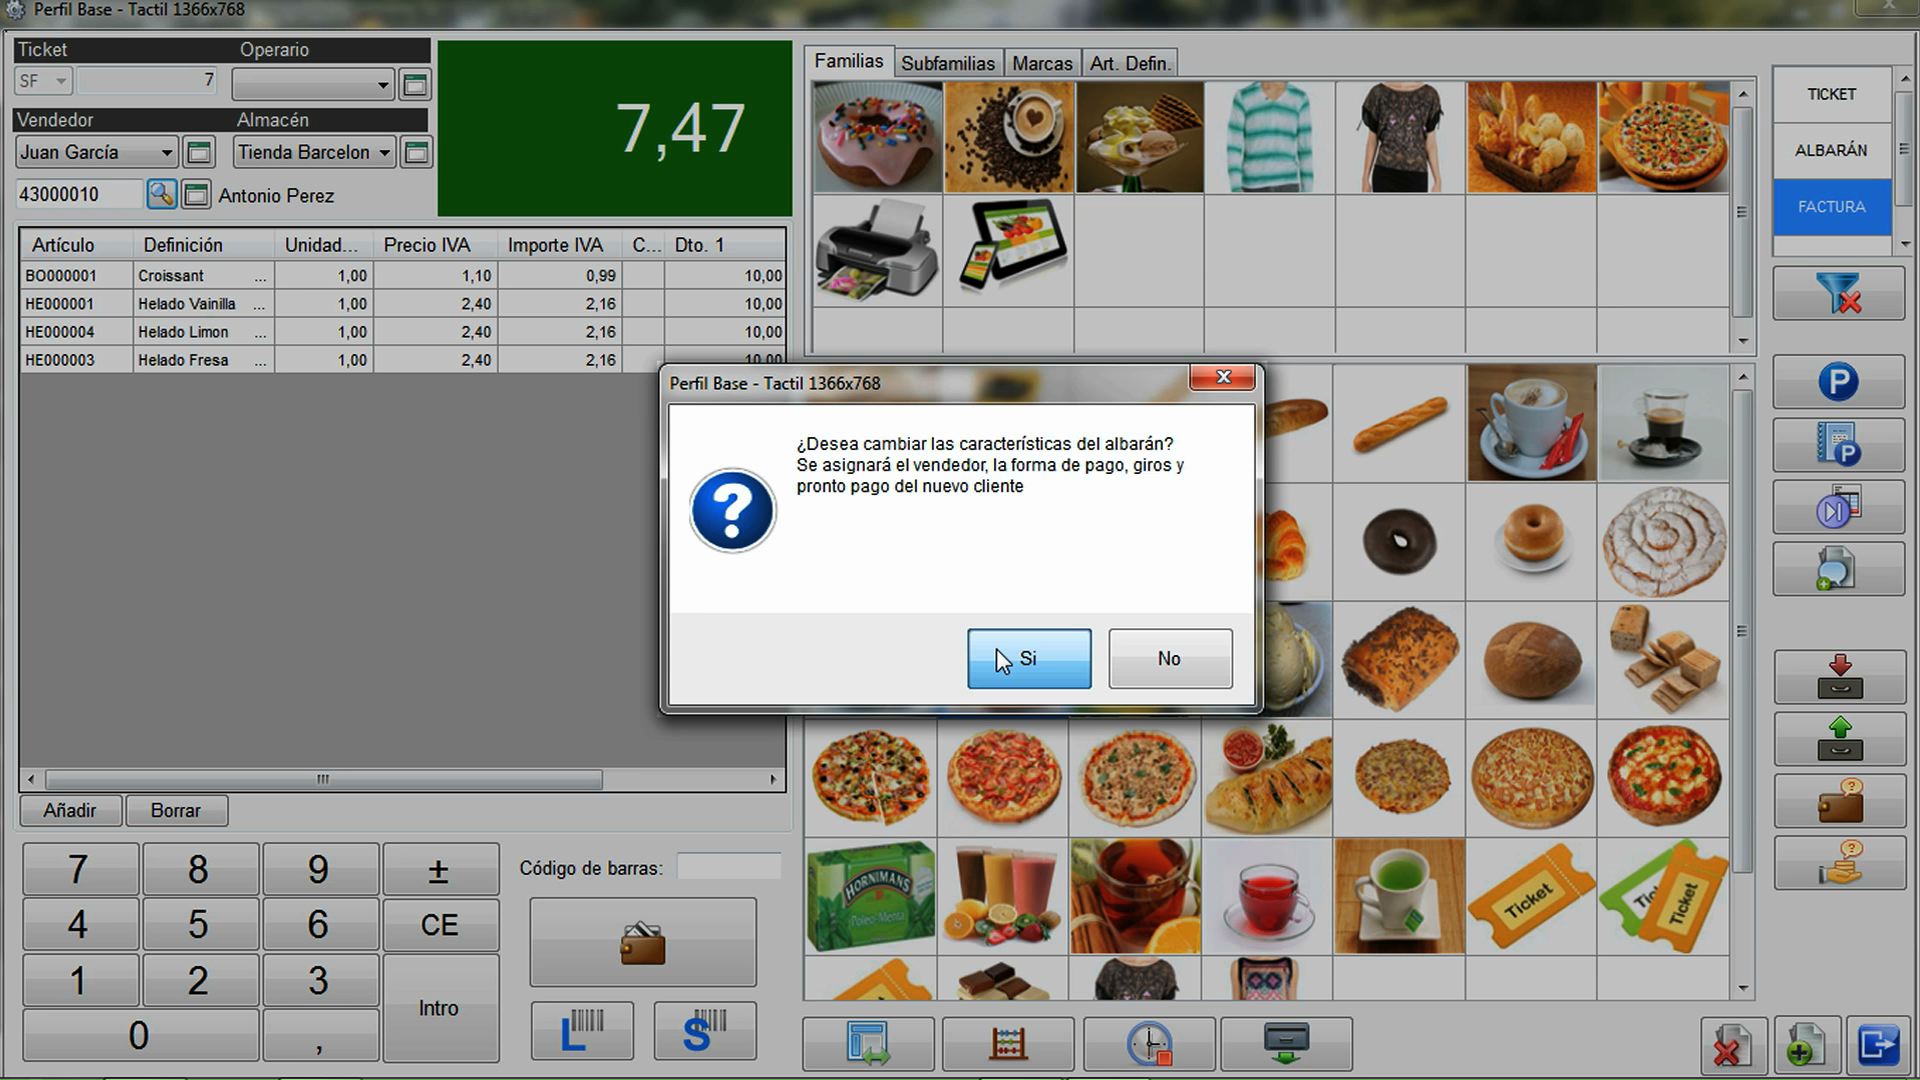
Task: Select TICKET document type
Action: [1831, 94]
